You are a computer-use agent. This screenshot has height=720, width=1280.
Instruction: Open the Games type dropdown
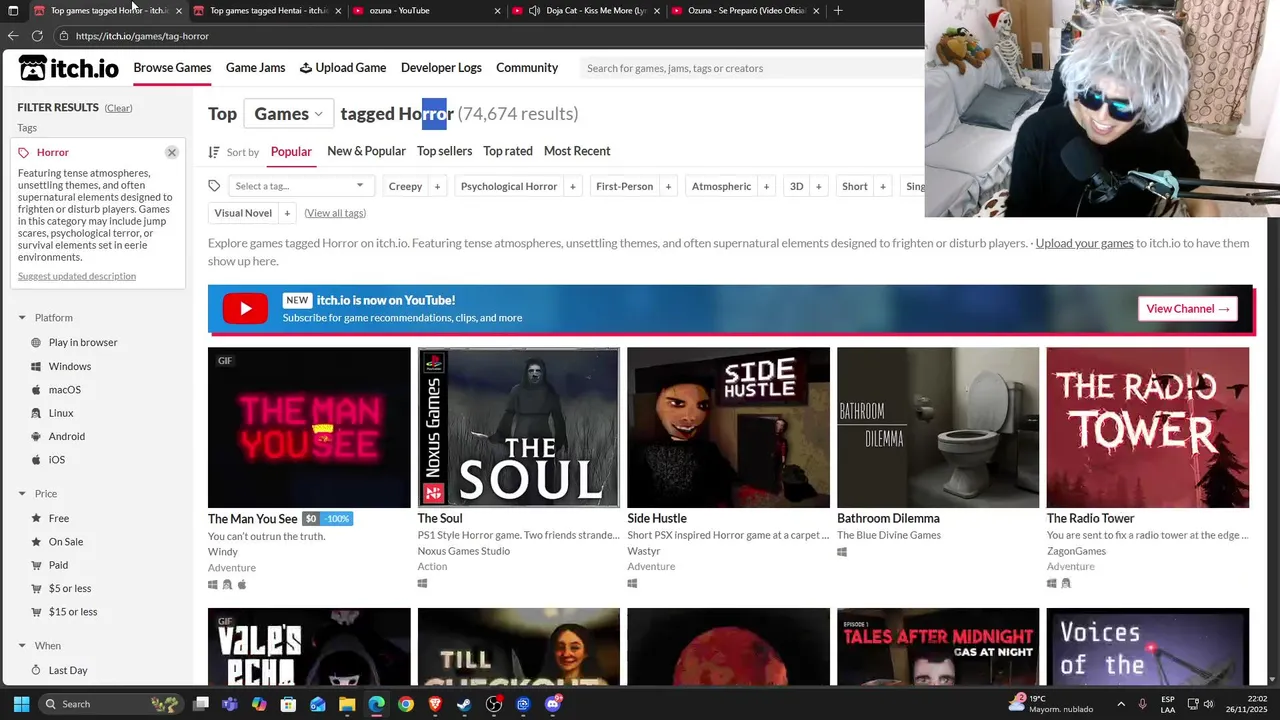[288, 114]
